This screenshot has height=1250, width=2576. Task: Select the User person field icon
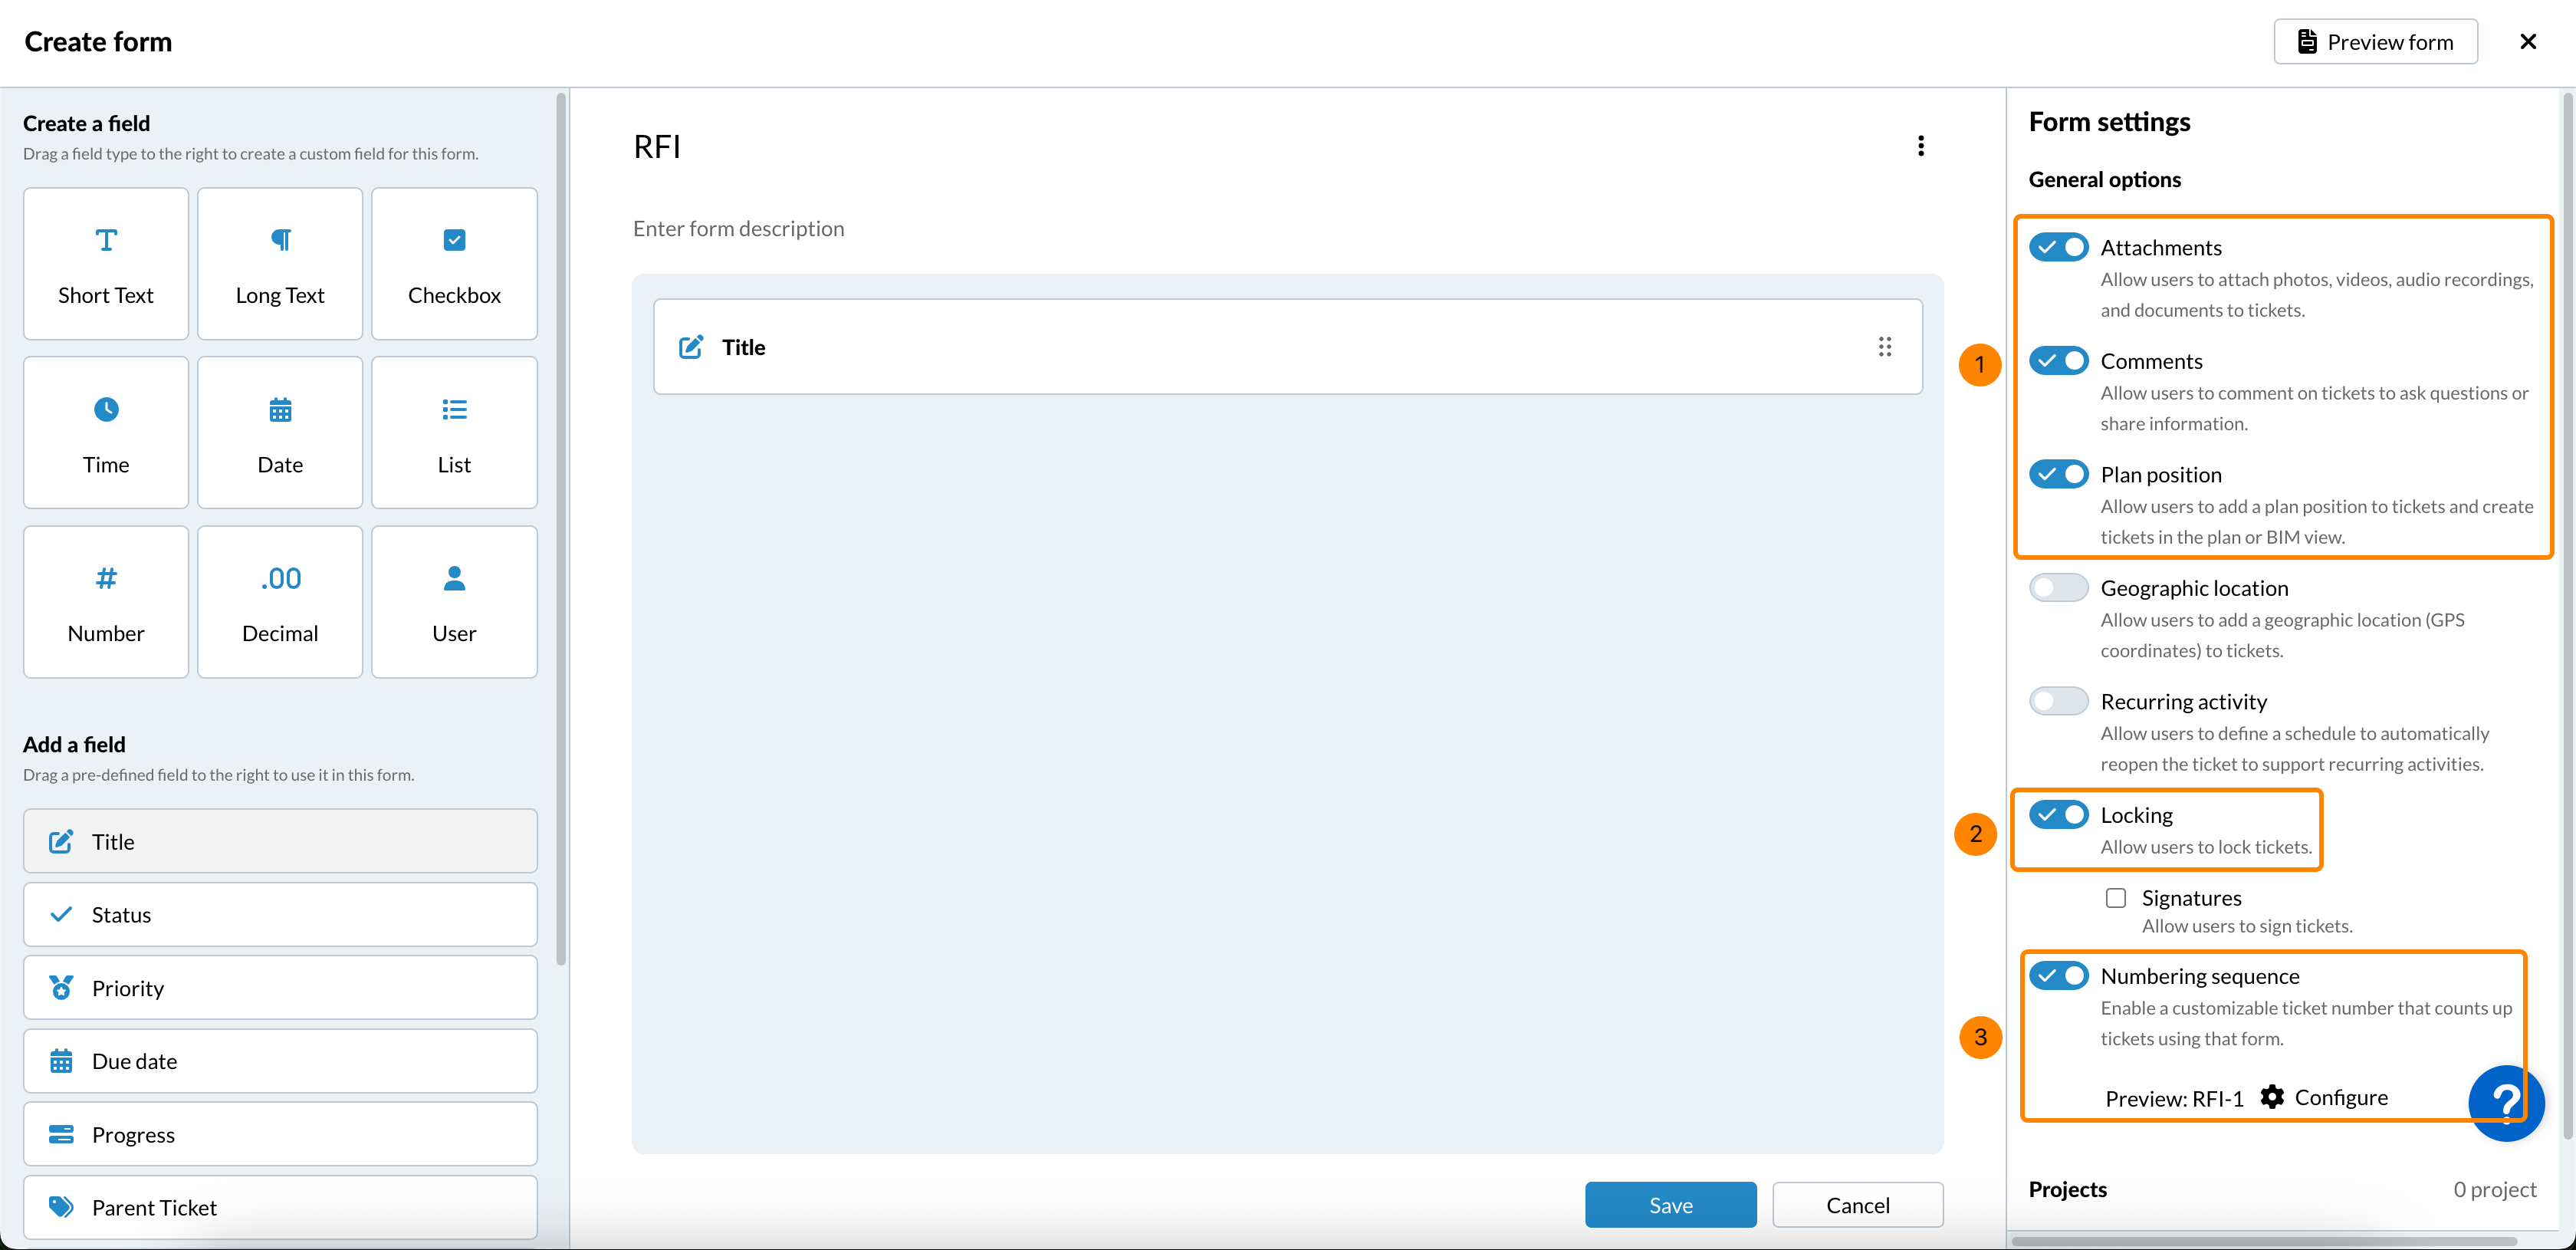point(454,578)
